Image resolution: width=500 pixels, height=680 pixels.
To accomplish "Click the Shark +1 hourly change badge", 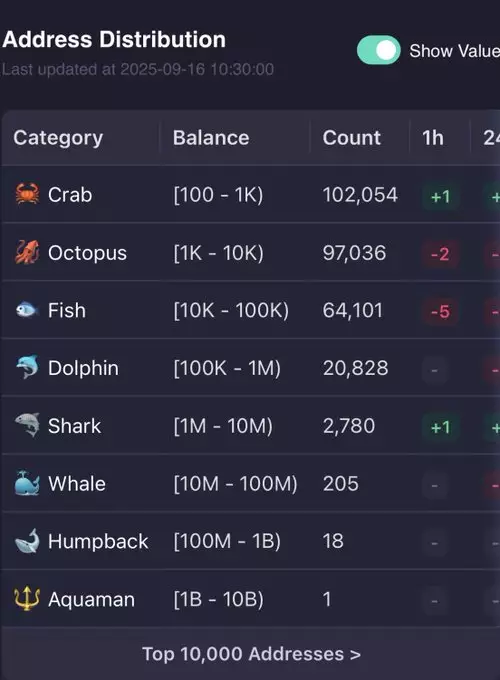I will coord(441,428).
